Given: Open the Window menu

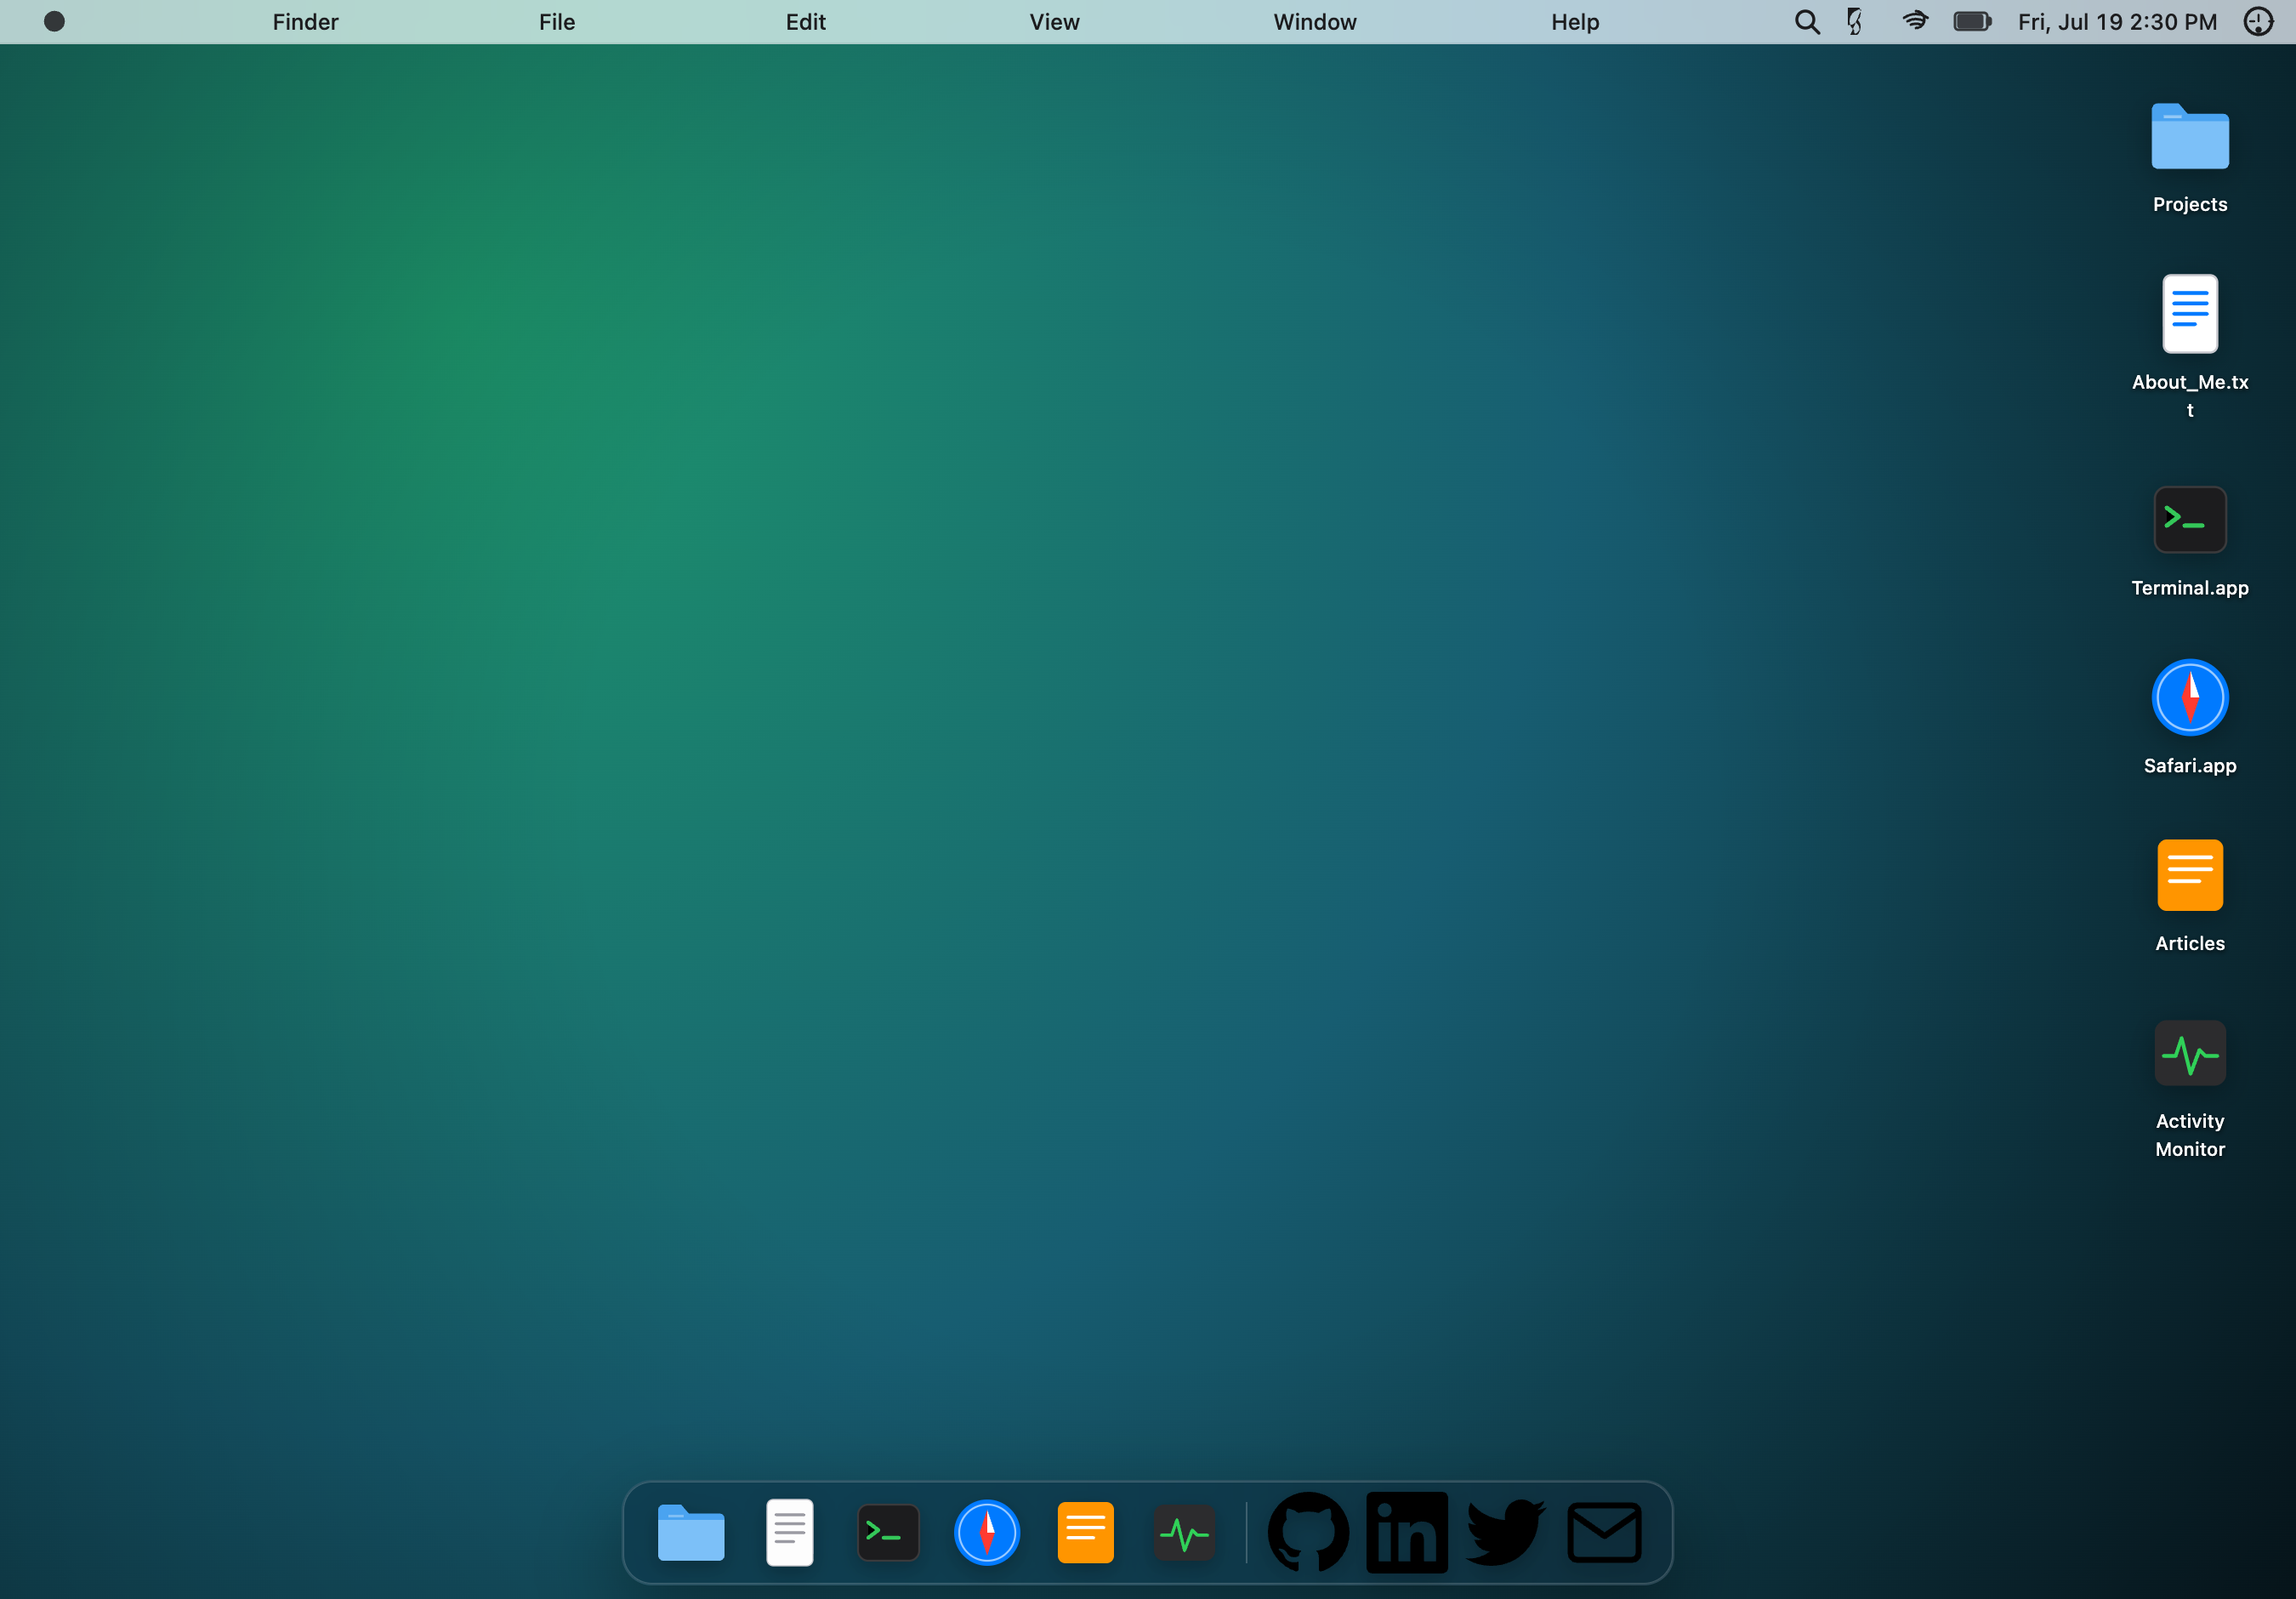Looking at the screenshot, I should 1314,22.
